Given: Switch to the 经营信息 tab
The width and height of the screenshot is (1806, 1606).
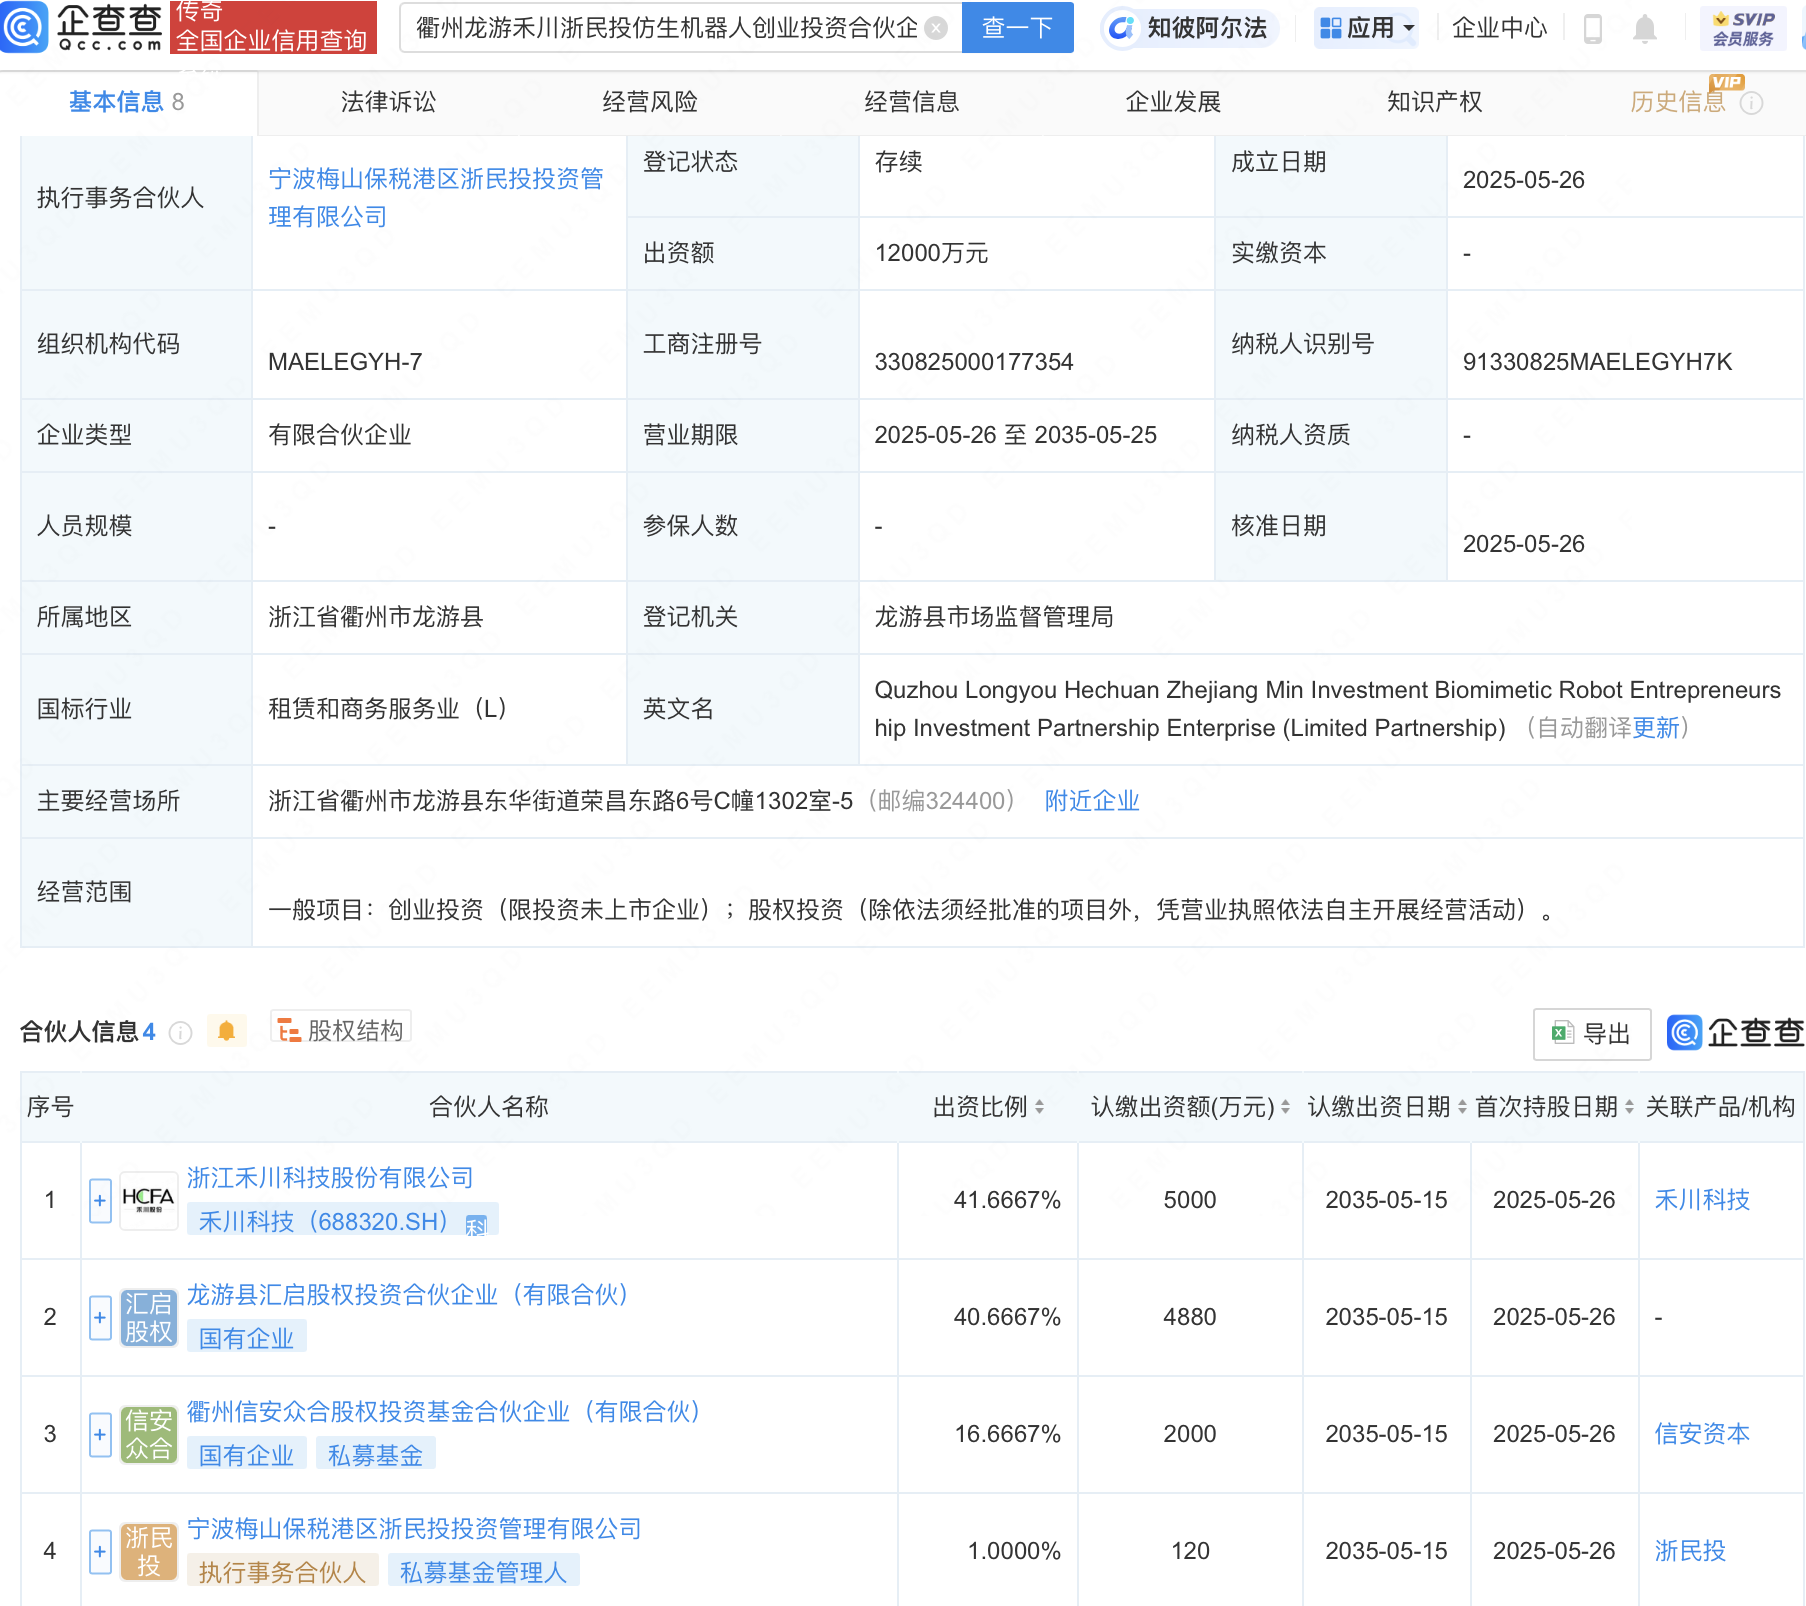Looking at the screenshot, I should click(x=912, y=102).
